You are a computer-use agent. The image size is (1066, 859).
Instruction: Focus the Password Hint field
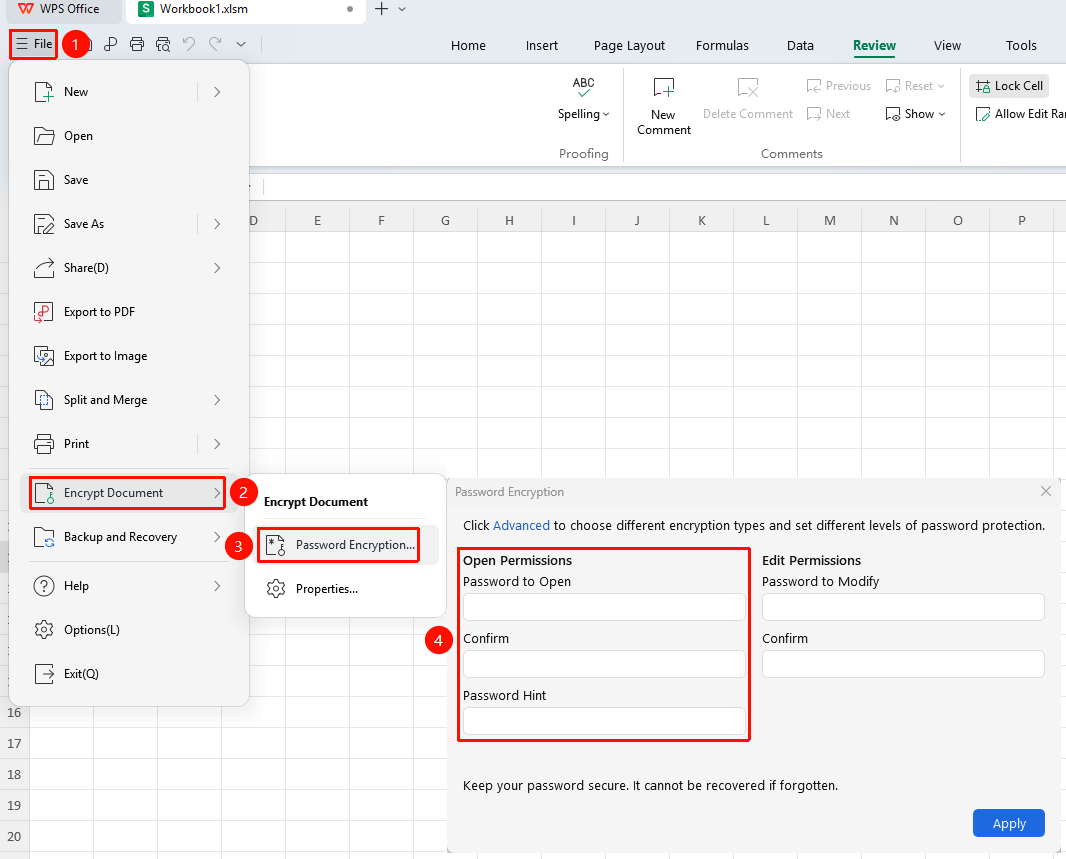point(604,721)
